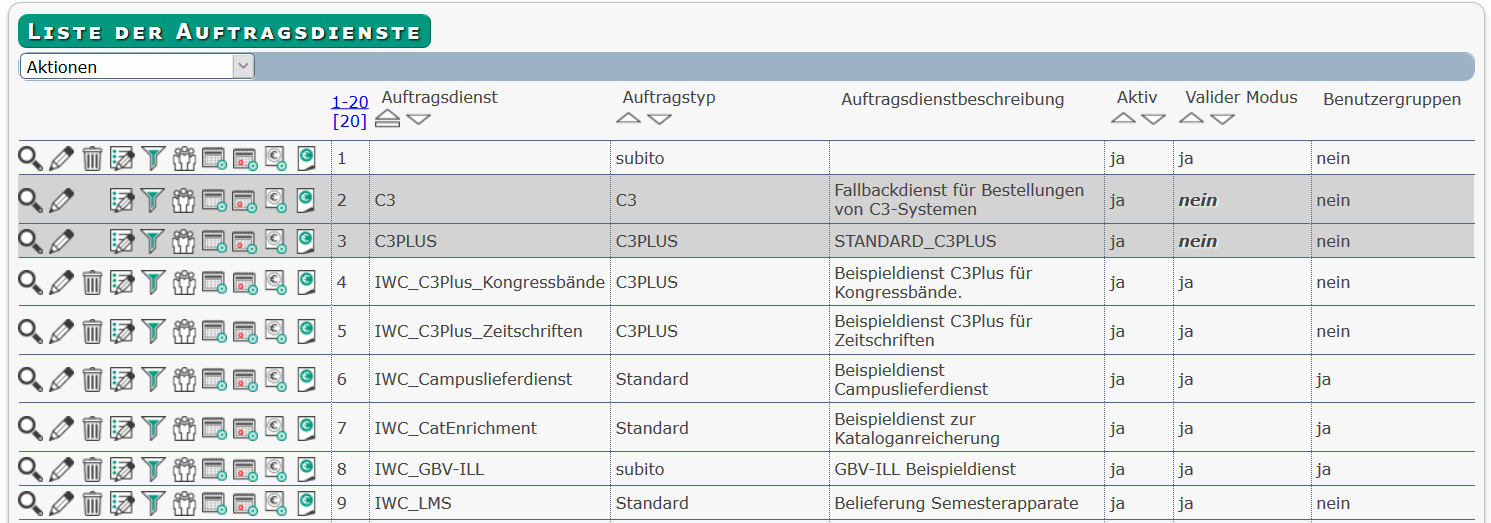
Task: Open the Aktionen dropdown menu
Action: (137, 67)
